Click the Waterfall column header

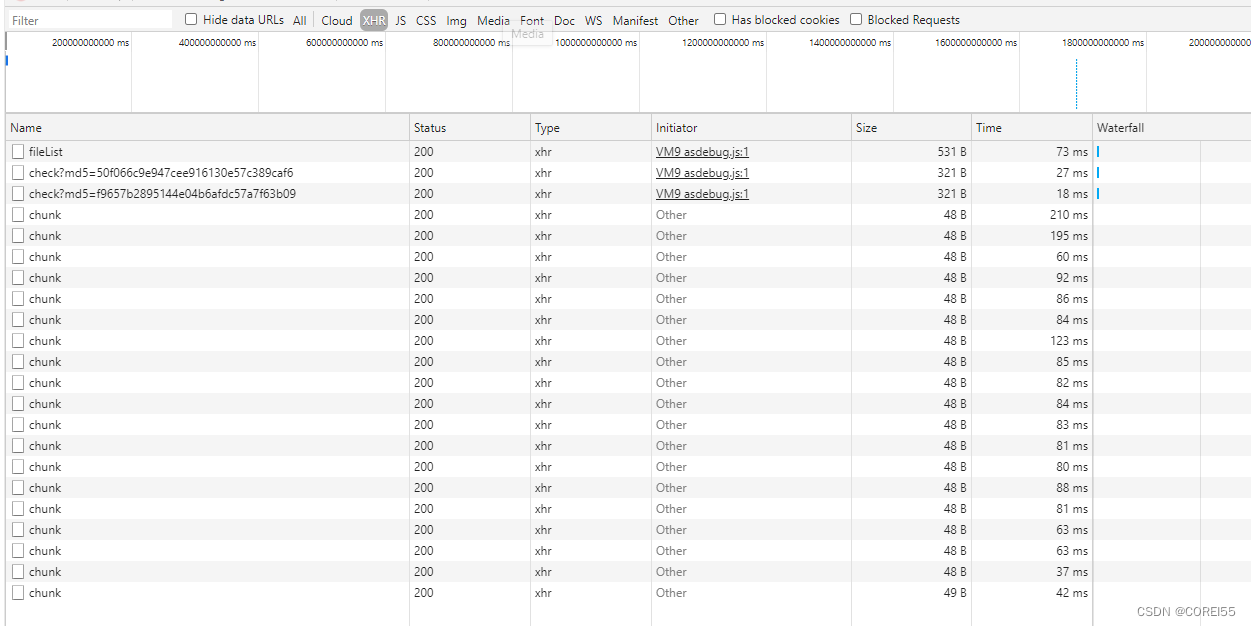pyautogui.click(x=1171, y=128)
